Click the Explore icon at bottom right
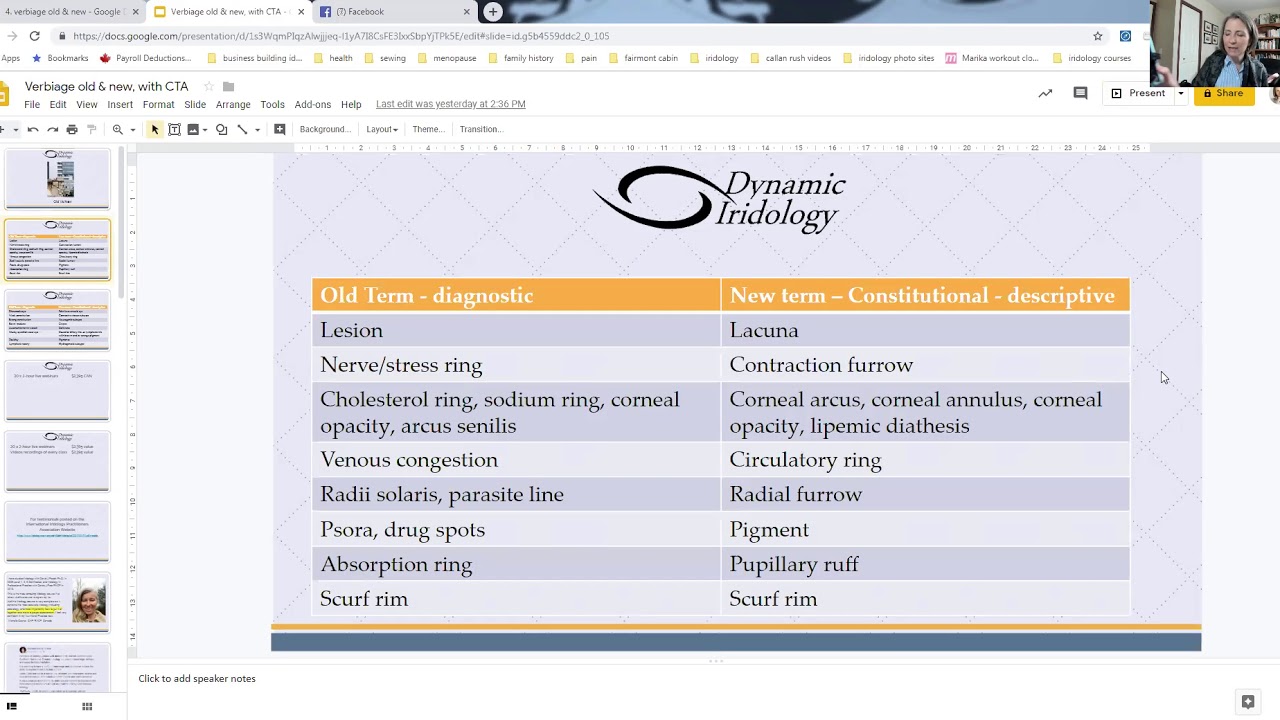 [1247, 702]
